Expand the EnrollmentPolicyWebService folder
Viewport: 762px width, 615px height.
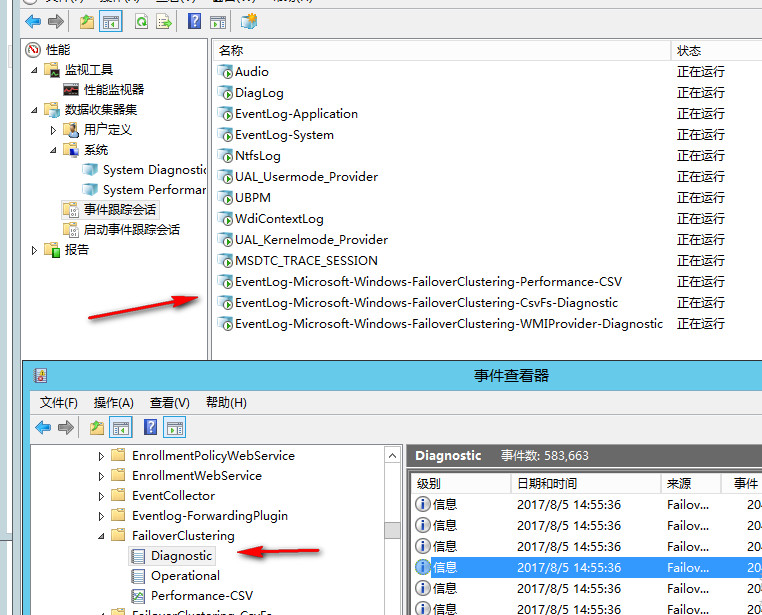coord(101,456)
